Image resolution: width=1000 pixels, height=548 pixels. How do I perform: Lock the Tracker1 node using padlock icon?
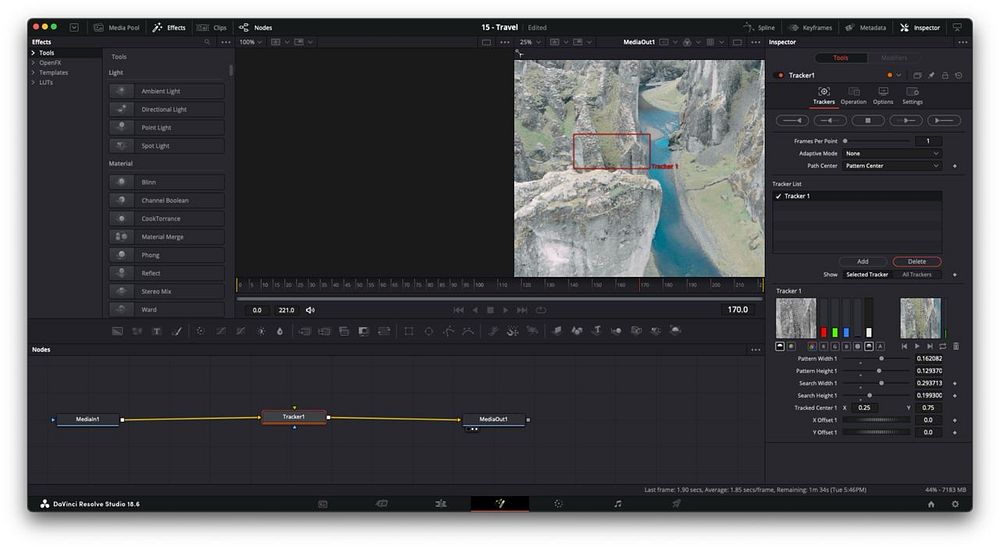point(945,75)
